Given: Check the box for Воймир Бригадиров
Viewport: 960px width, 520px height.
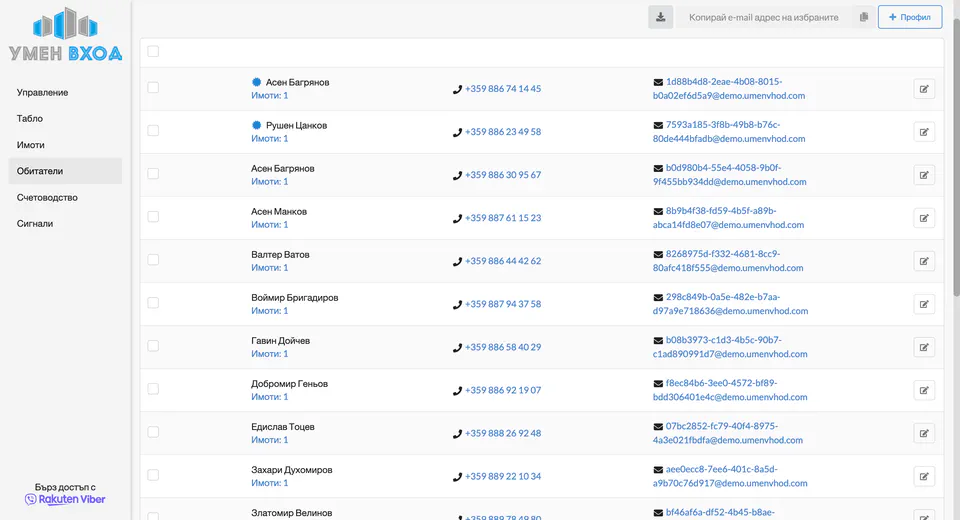Looking at the screenshot, I should tap(153, 303).
